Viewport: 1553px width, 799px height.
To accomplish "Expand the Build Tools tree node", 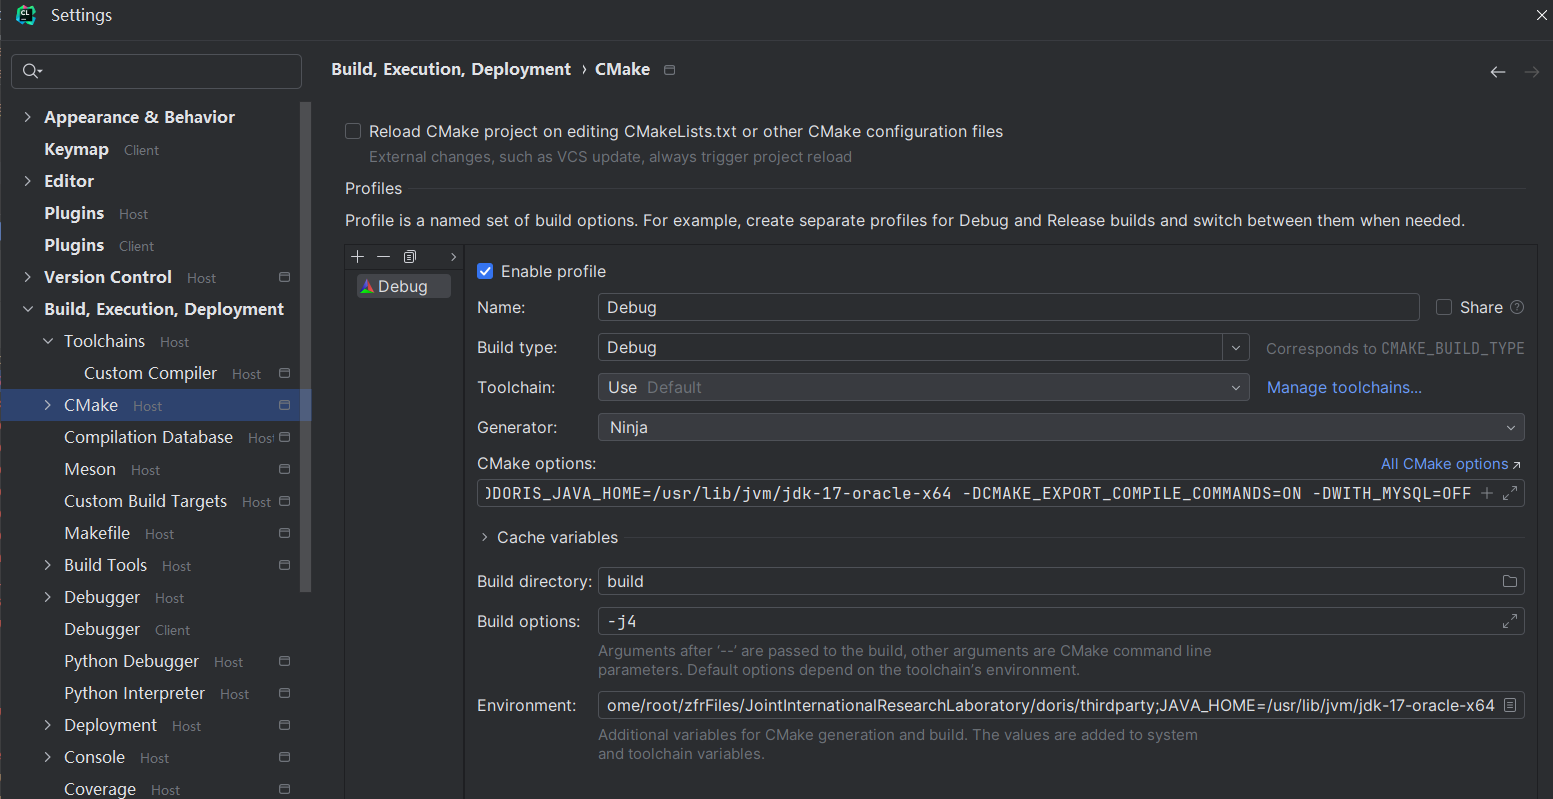I will pyautogui.click(x=48, y=565).
